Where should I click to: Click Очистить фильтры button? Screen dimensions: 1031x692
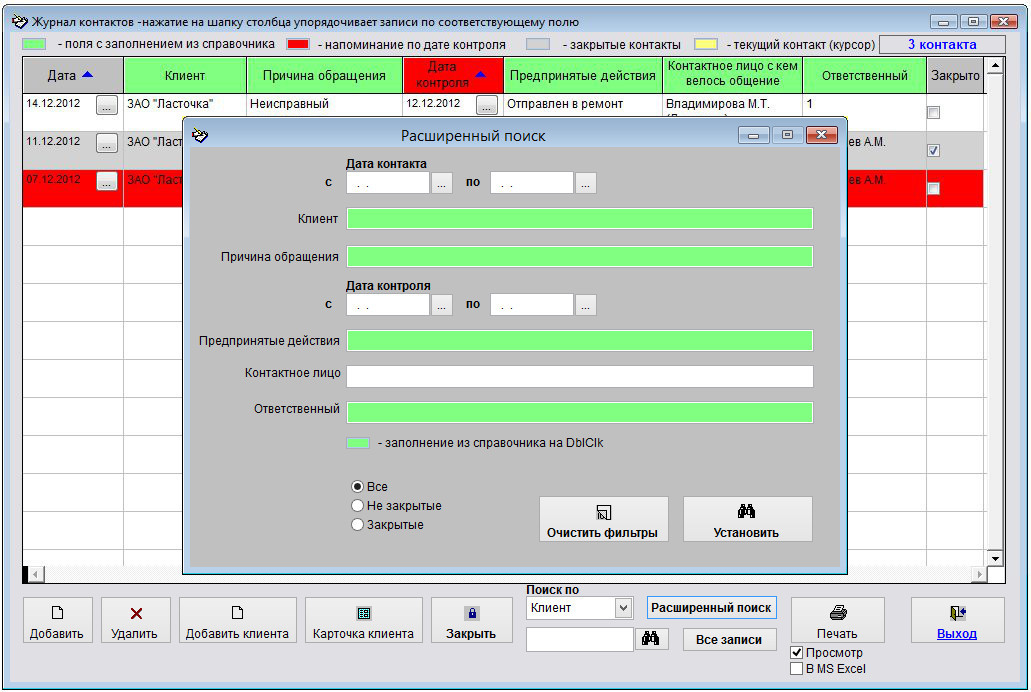tap(603, 520)
